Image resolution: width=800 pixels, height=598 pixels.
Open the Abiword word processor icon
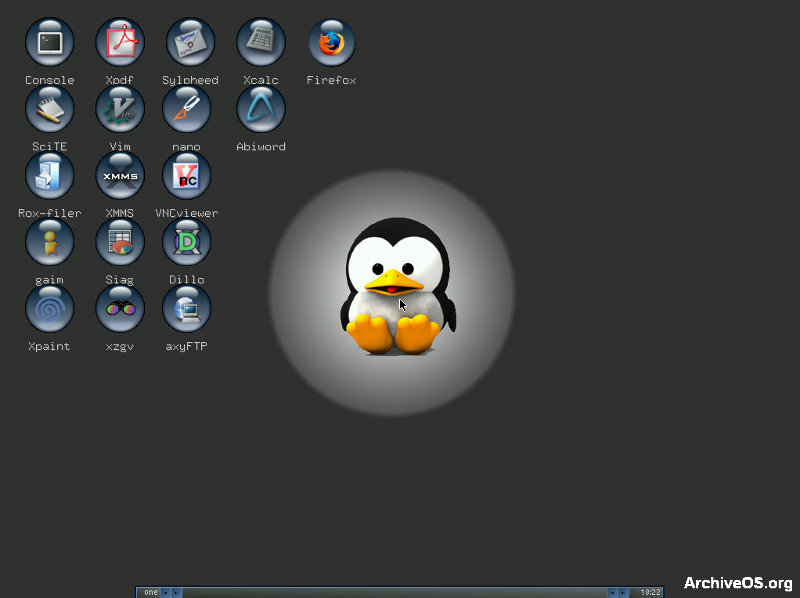(x=261, y=109)
